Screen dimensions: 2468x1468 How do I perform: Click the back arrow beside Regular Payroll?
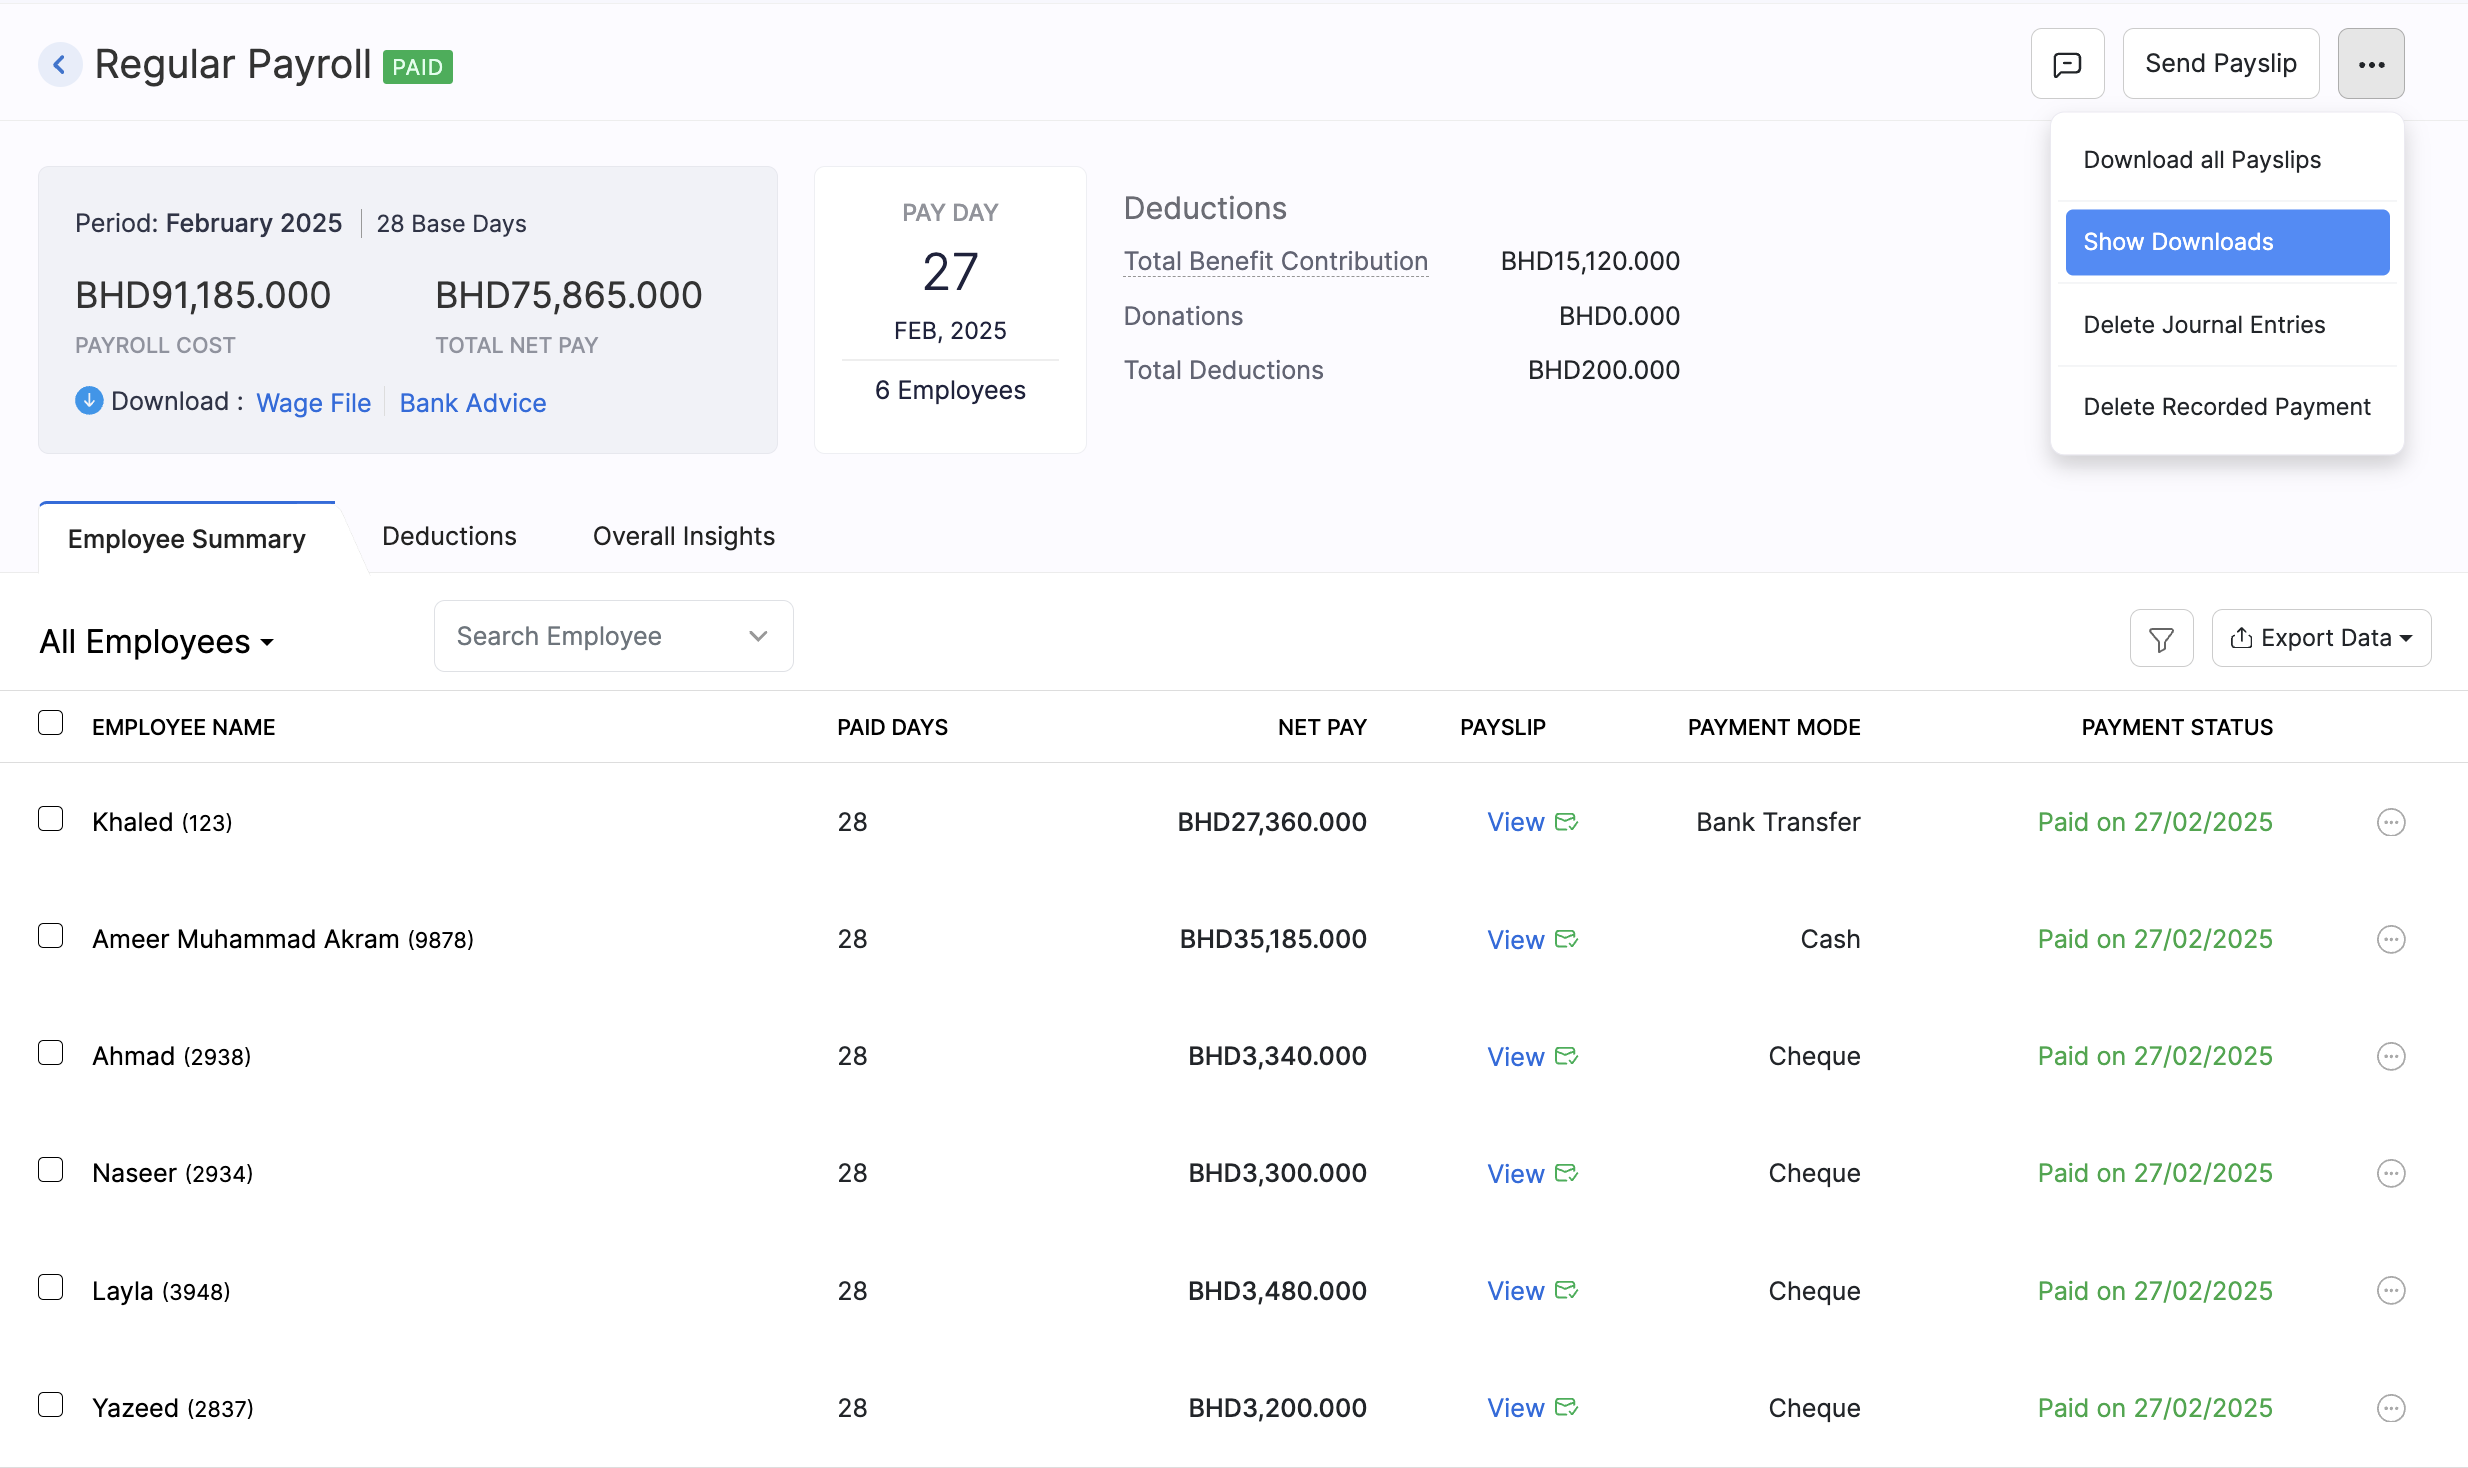(x=60, y=63)
